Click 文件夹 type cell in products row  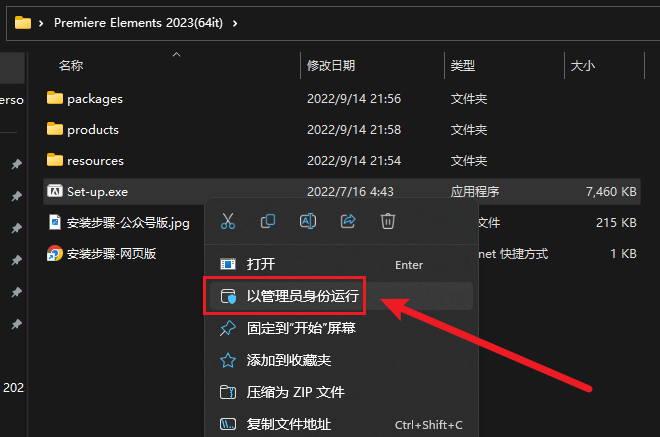pos(469,130)
